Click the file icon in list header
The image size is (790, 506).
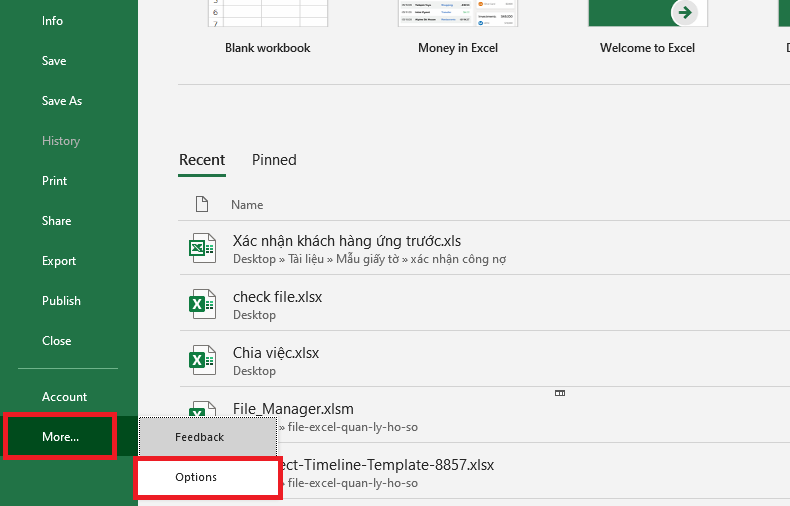click(202, 204)
